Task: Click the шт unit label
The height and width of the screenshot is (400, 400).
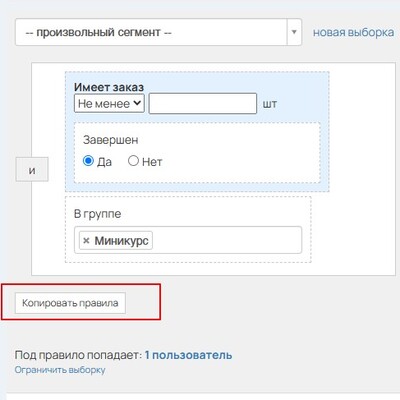Action: point(270,104)
